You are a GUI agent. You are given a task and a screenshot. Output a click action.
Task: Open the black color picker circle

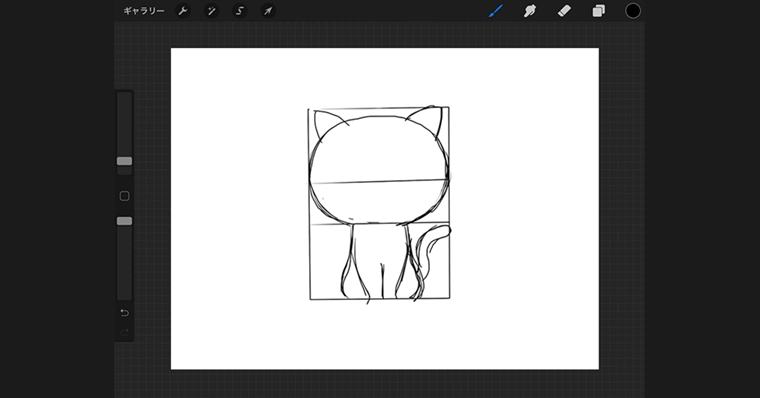point(633,11)
